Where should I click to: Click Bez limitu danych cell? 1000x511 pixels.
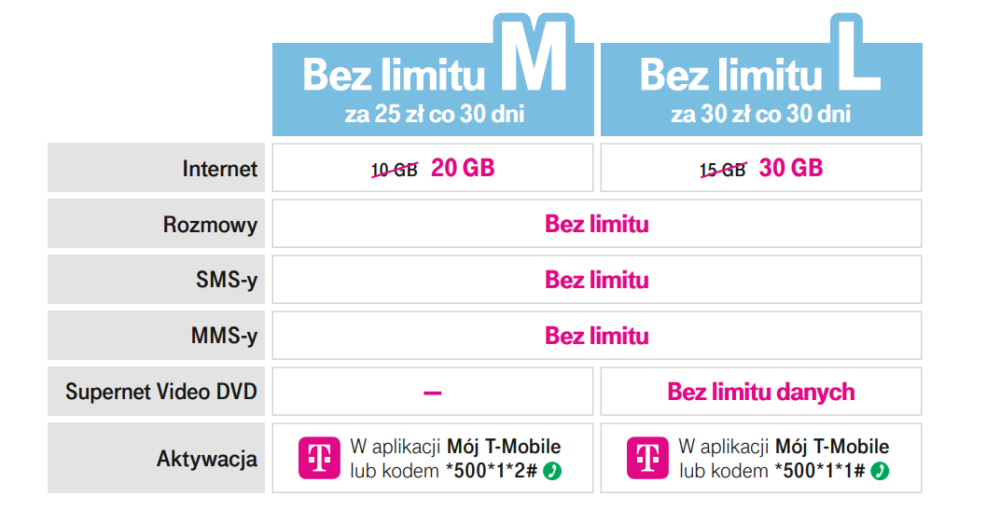761,392
